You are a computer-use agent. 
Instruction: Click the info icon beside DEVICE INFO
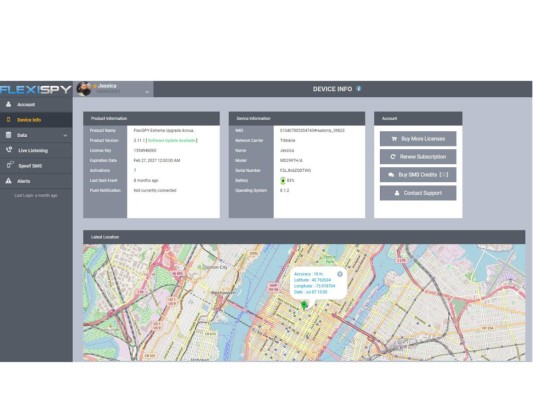358,89
